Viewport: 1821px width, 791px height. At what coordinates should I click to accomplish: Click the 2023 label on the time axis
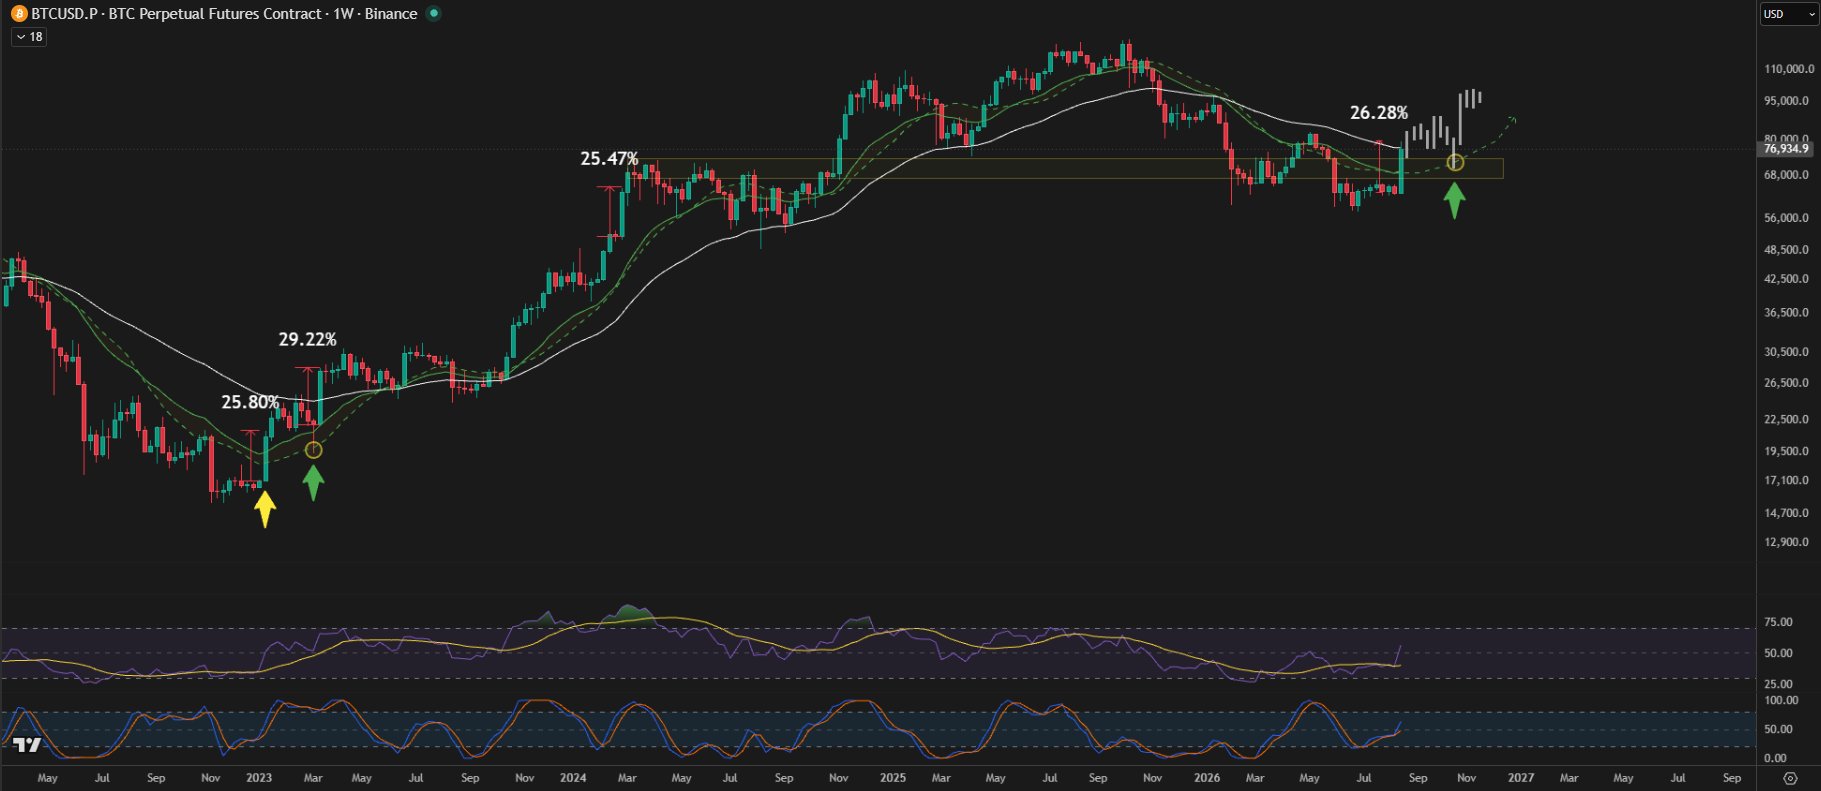point(259,778)
